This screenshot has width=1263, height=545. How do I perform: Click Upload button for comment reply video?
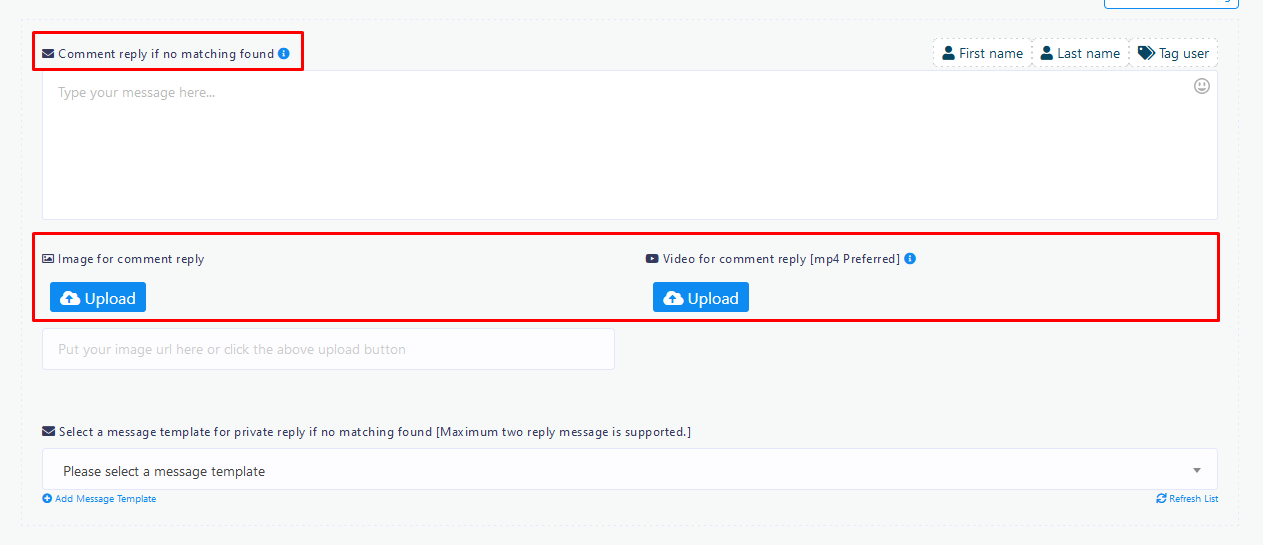coord(701,298)
